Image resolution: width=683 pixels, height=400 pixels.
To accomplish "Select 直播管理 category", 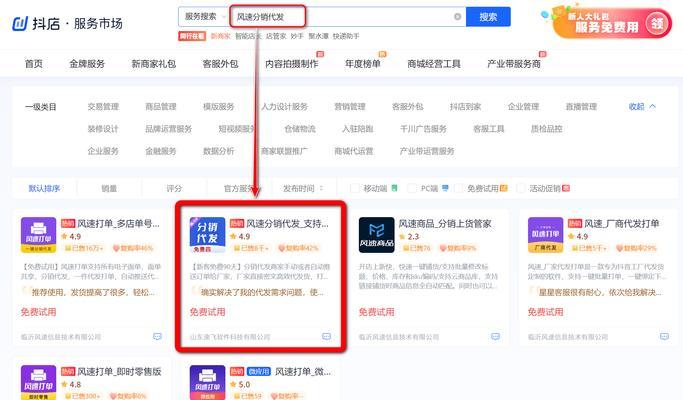I will pos(581,106).
